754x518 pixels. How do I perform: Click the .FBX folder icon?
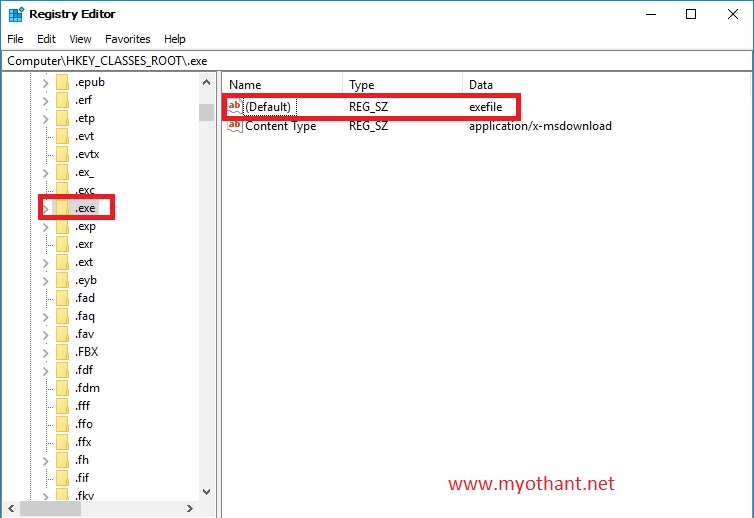[x=63, y=352]
